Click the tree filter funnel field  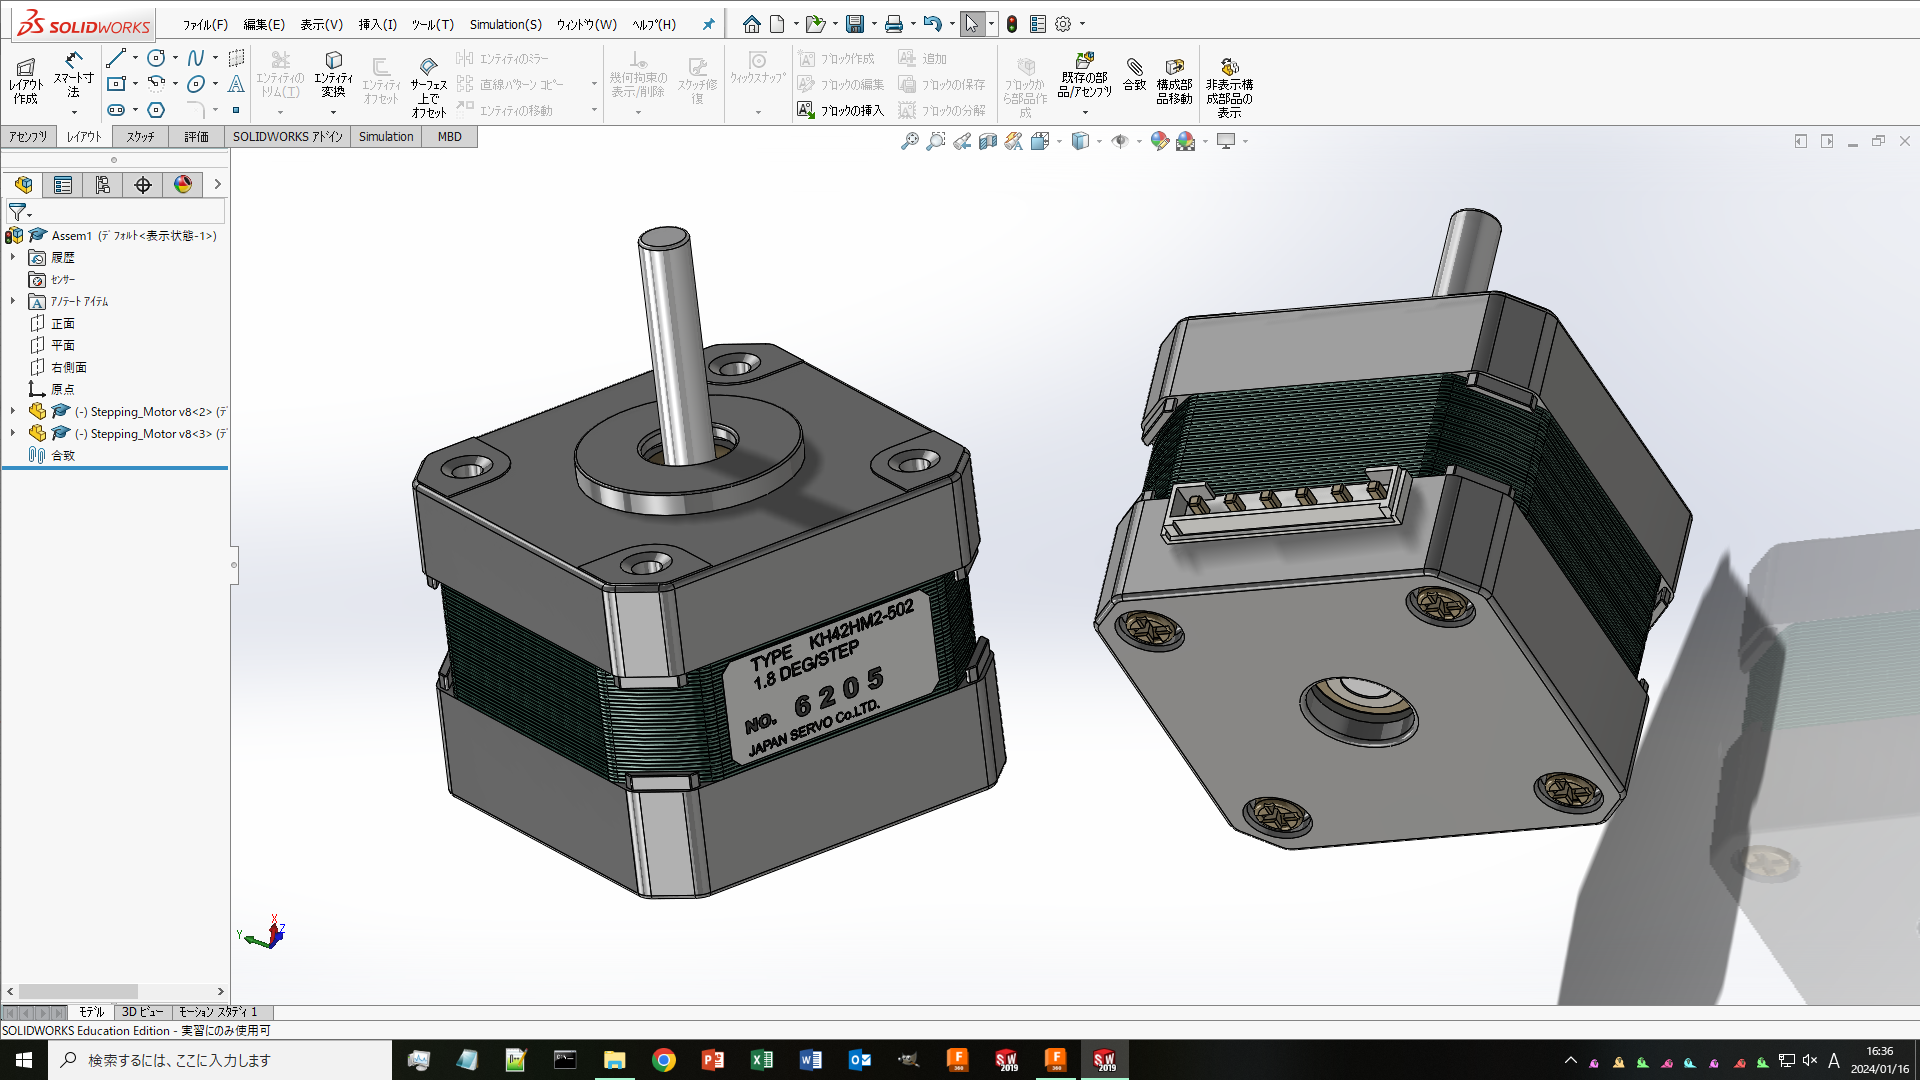tap(116, 212)
